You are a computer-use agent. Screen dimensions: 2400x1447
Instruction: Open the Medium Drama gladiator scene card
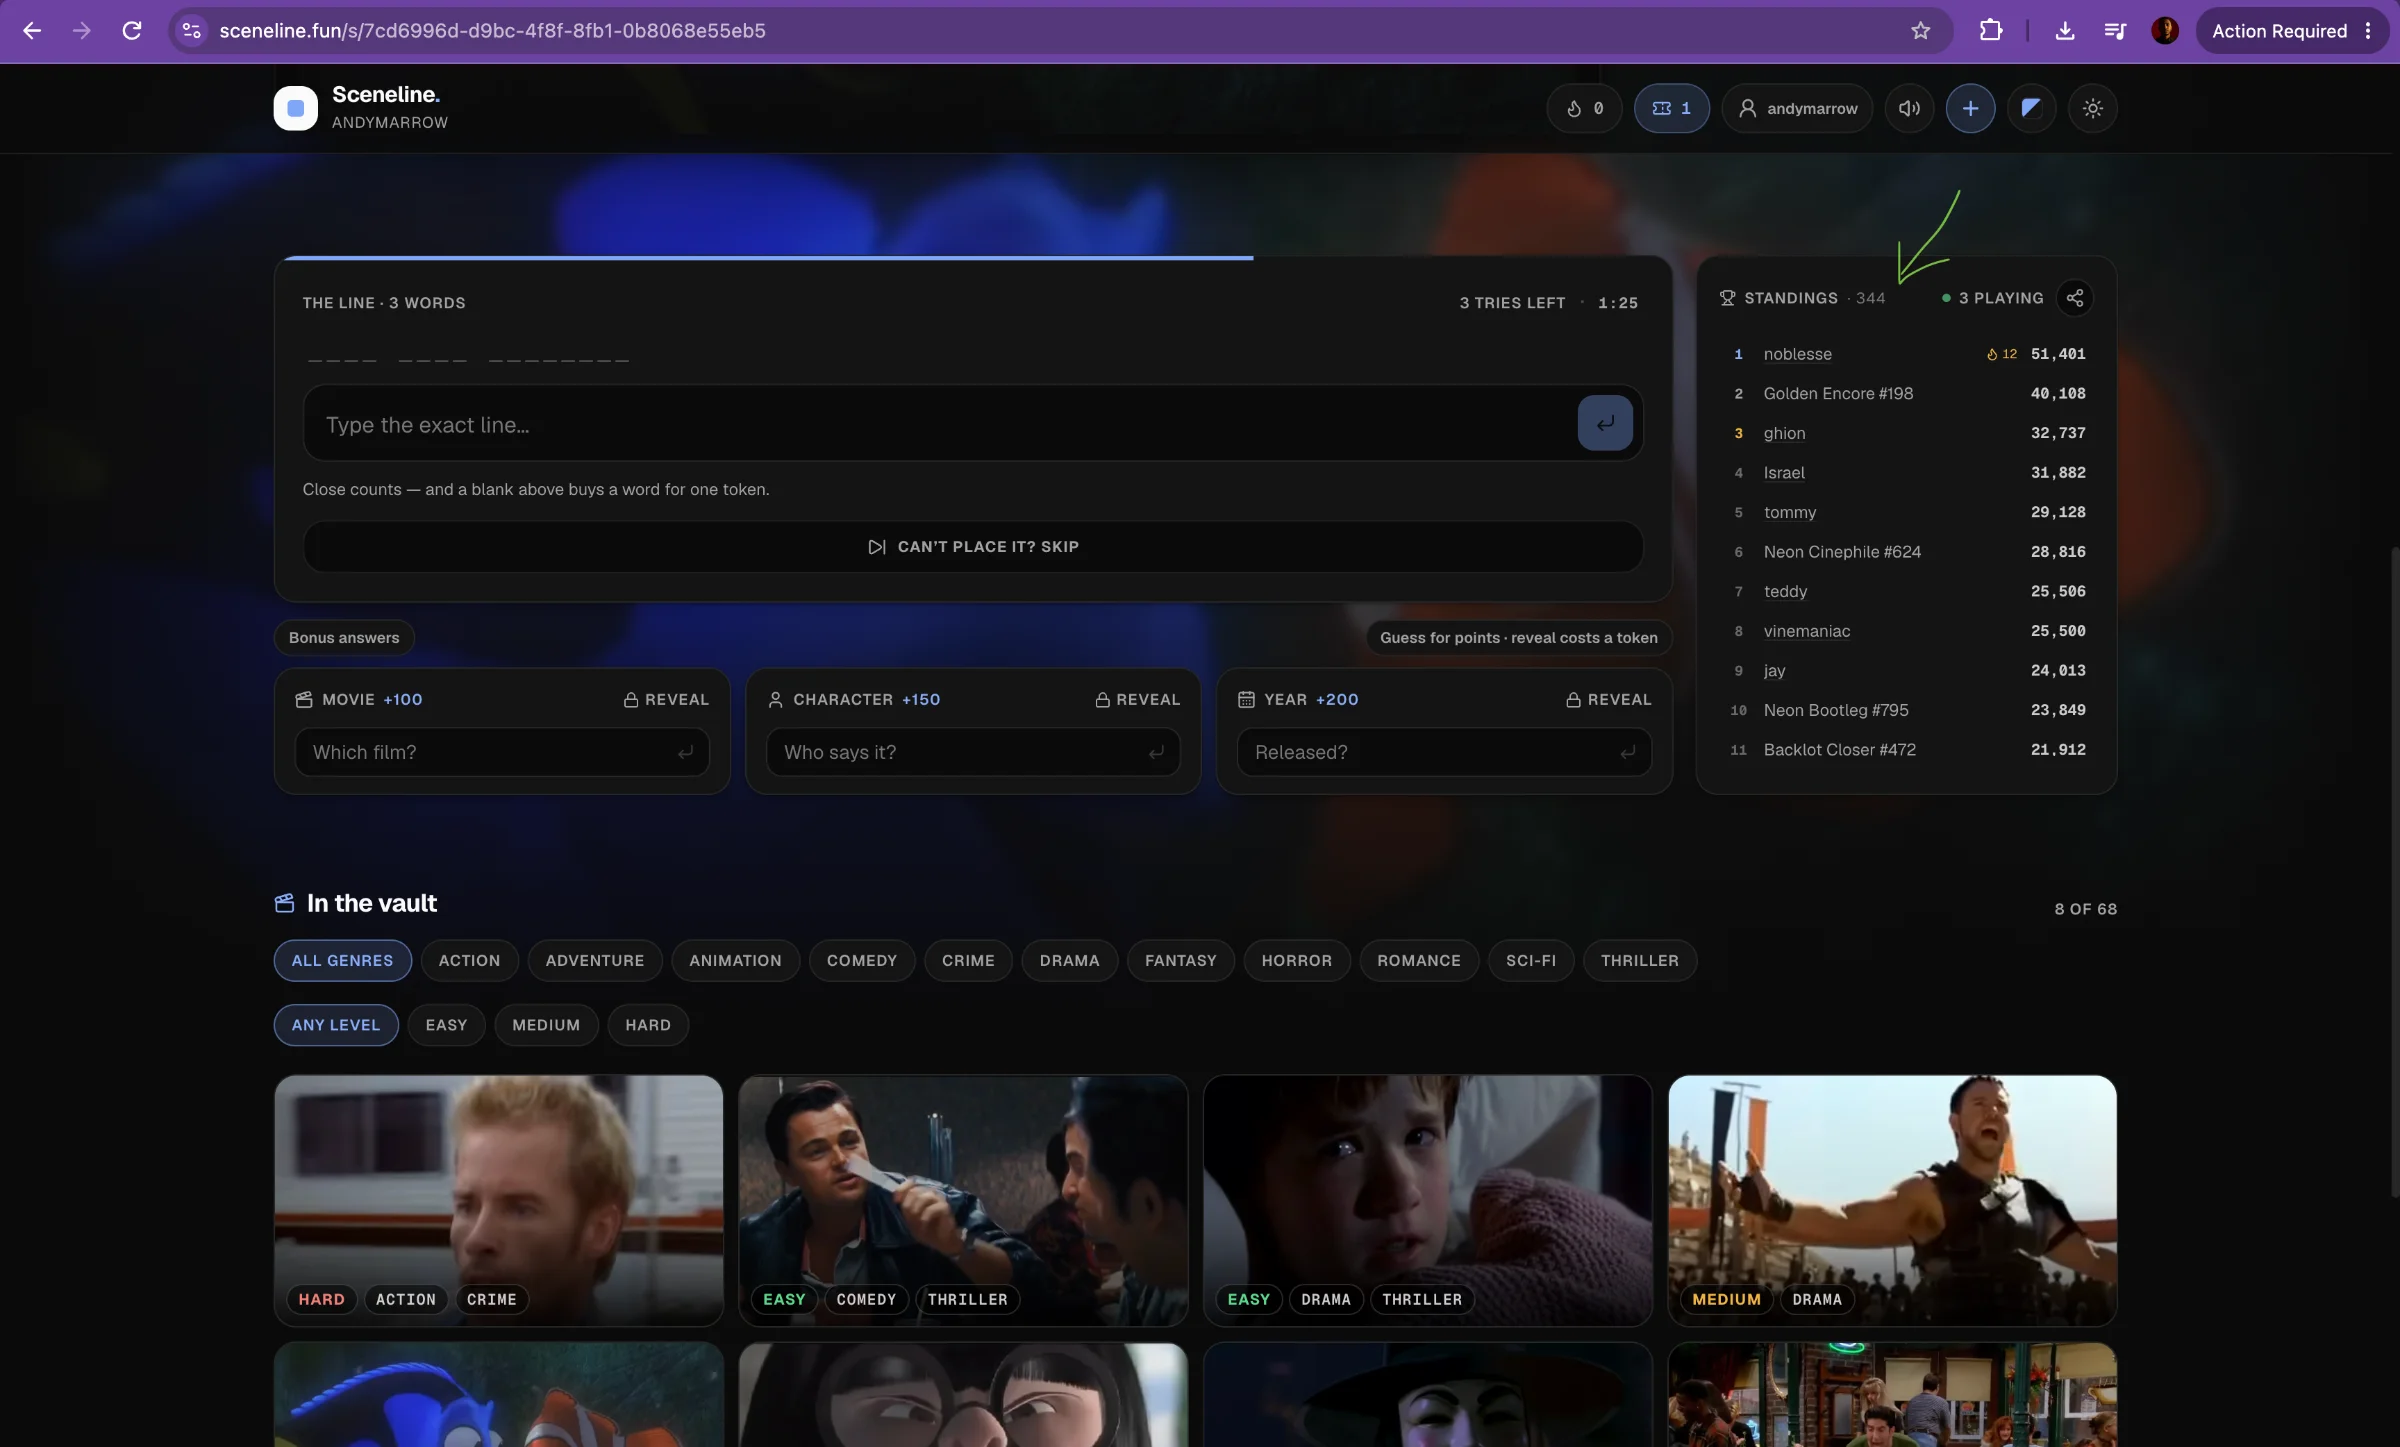click(1892, 1200)
